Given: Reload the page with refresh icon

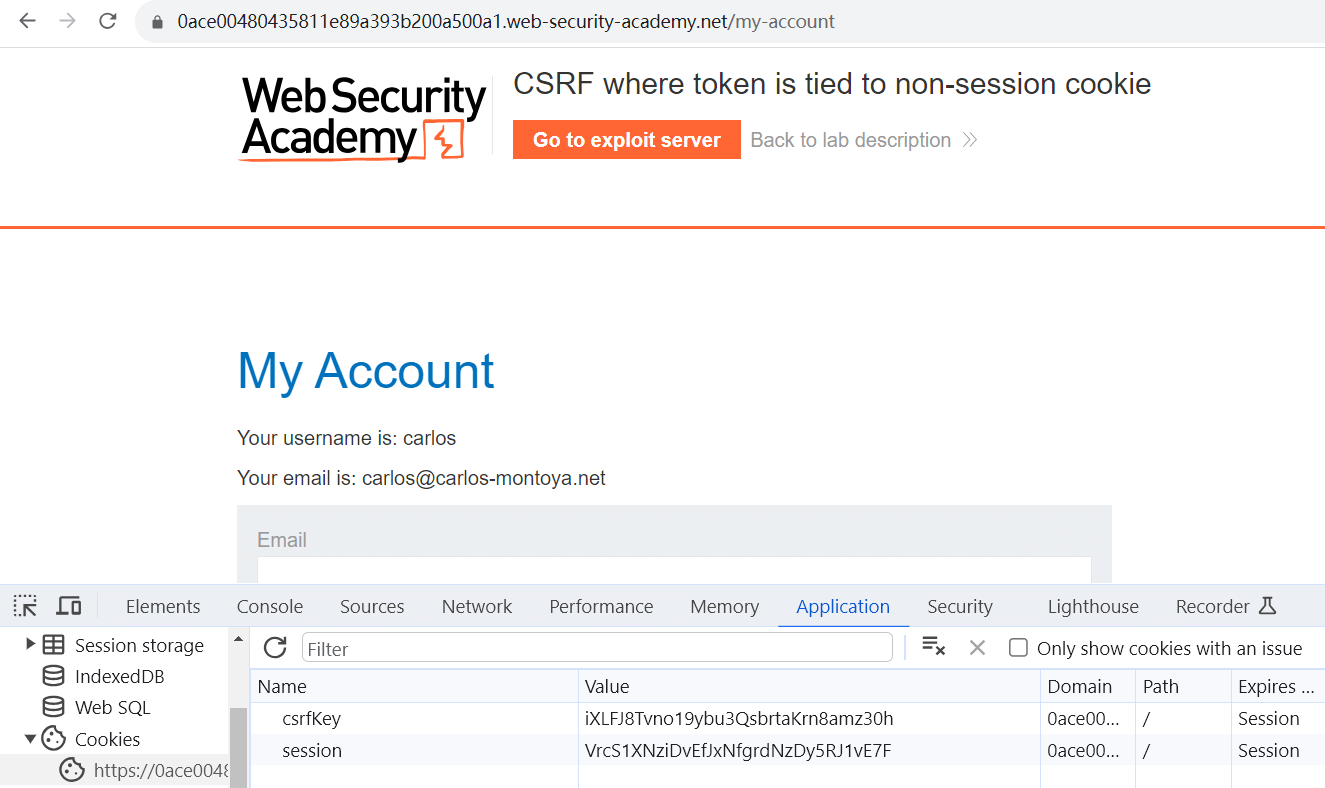Looking at the screenshot, I should tap(108, 21).
